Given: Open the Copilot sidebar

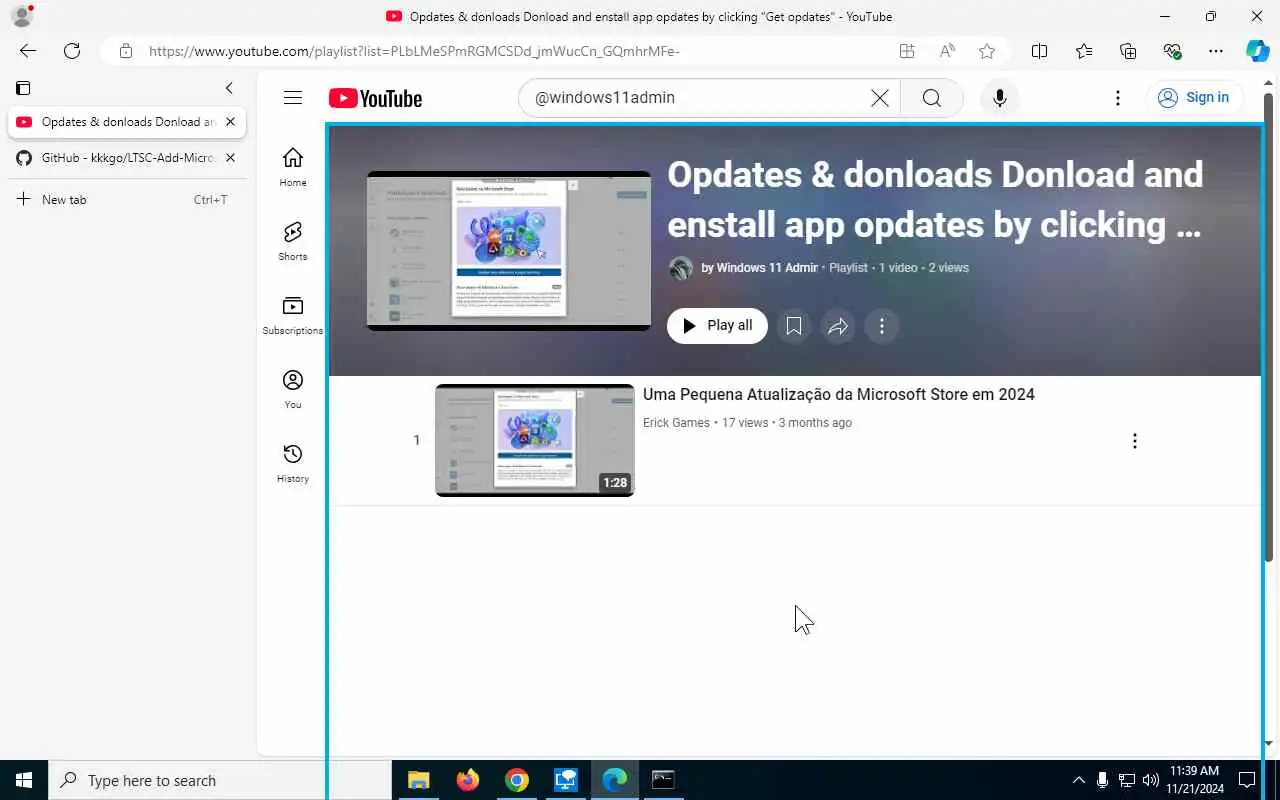Looking at the screenshot, I should (1257, 51).
